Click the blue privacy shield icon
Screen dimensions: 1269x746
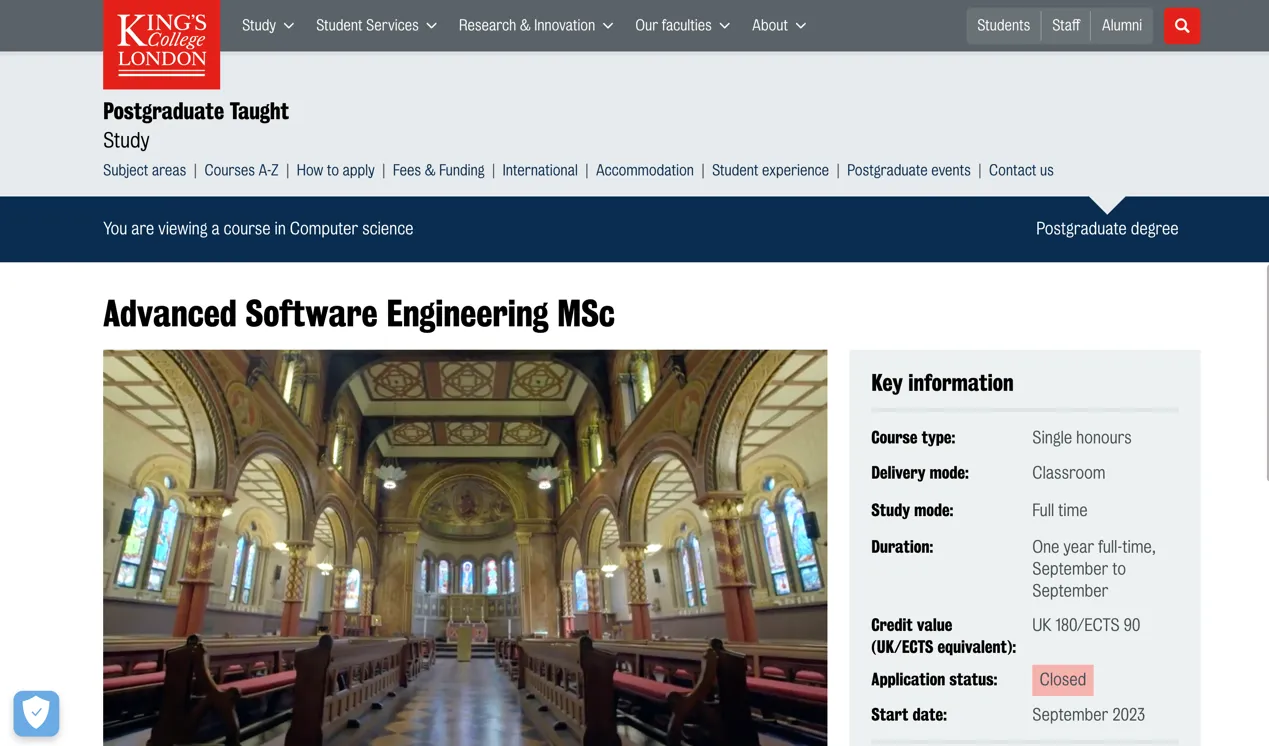tap(36, 713)
